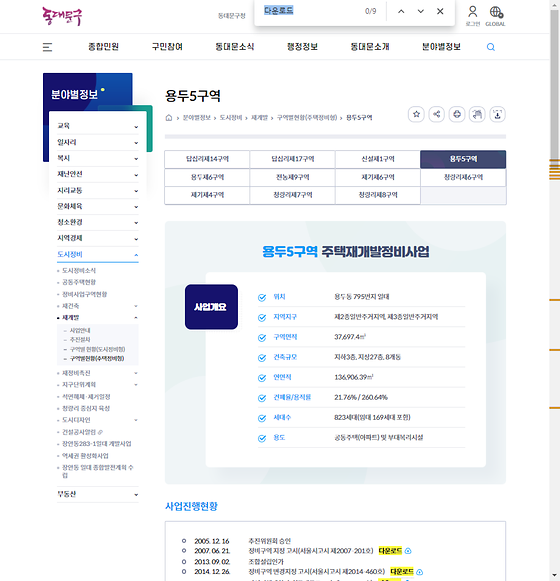
Task: Expand the 교육 sidebar section
Action: [98, 126]
